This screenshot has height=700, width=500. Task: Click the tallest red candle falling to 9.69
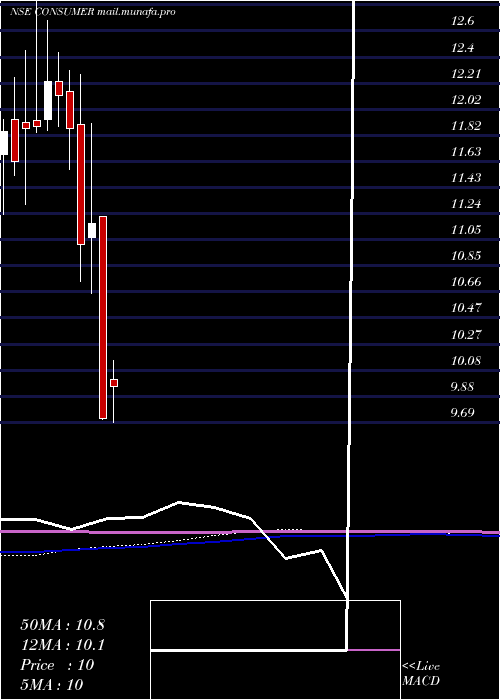103,317
